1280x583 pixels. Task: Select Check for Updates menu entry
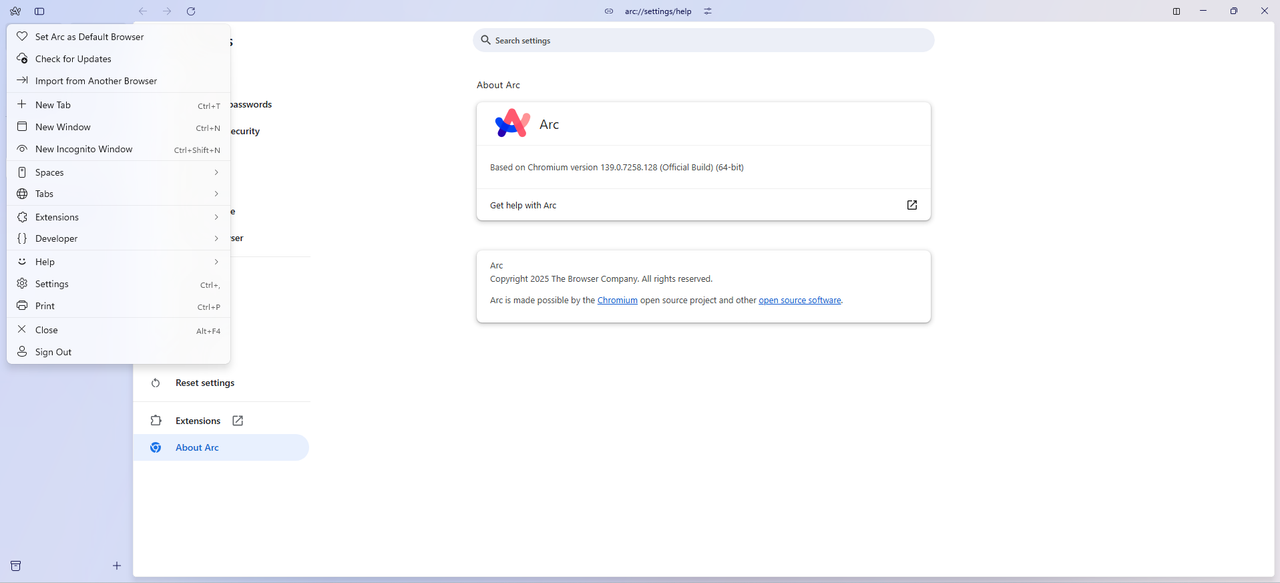pyautogui.click(x=119, y=58)
